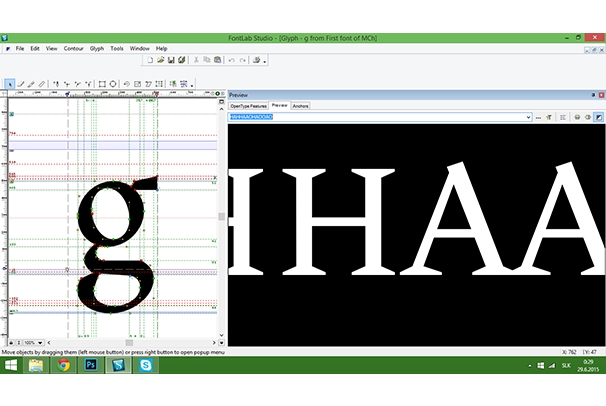The width and height of the screenshot is (606, 406).
Task: Pick the Rectangle drawing tool
Action: (x=100, y=84)
